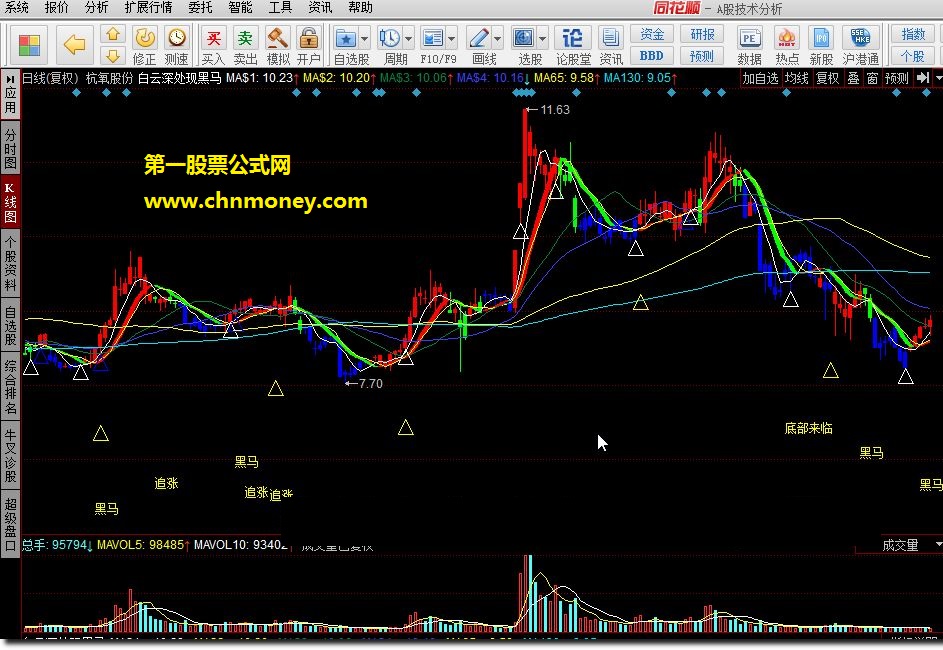Screen dimensions: 943x650
Task: Open the 修正 correction tool
Action: tap(144, 46)
